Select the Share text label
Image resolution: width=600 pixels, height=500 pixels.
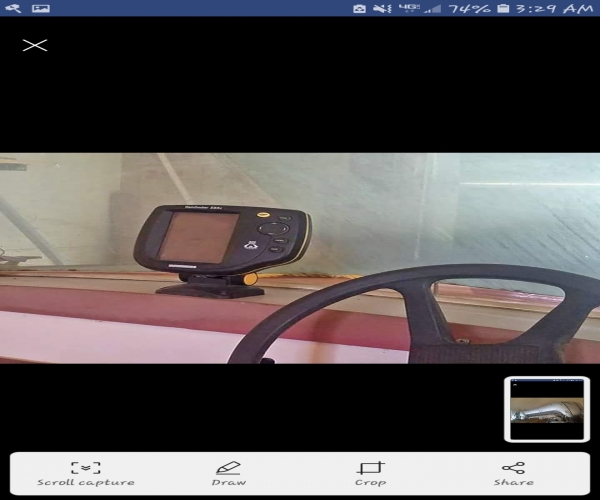coord(513,483)
